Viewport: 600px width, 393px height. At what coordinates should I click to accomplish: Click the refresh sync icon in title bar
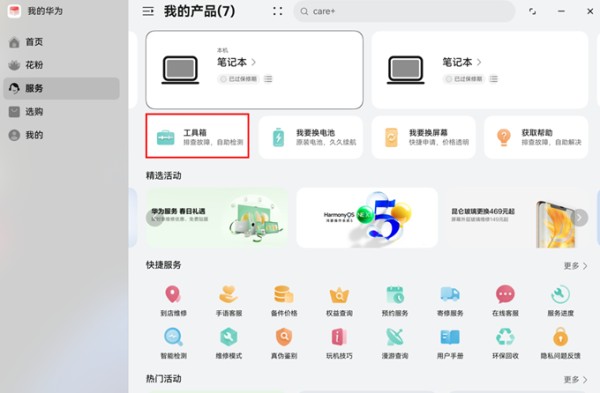point(532,11)
